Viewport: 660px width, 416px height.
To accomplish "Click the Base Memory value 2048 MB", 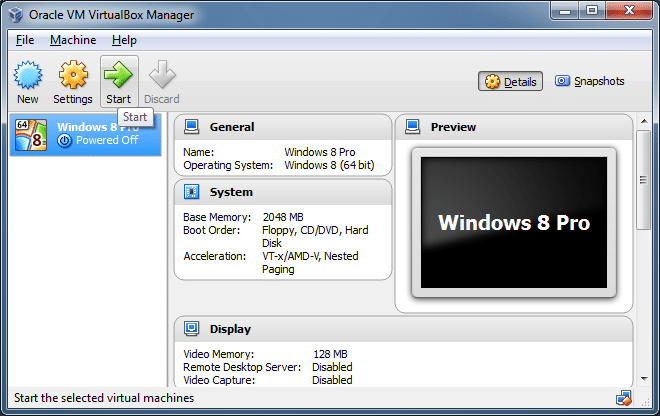I will point(283,217).
